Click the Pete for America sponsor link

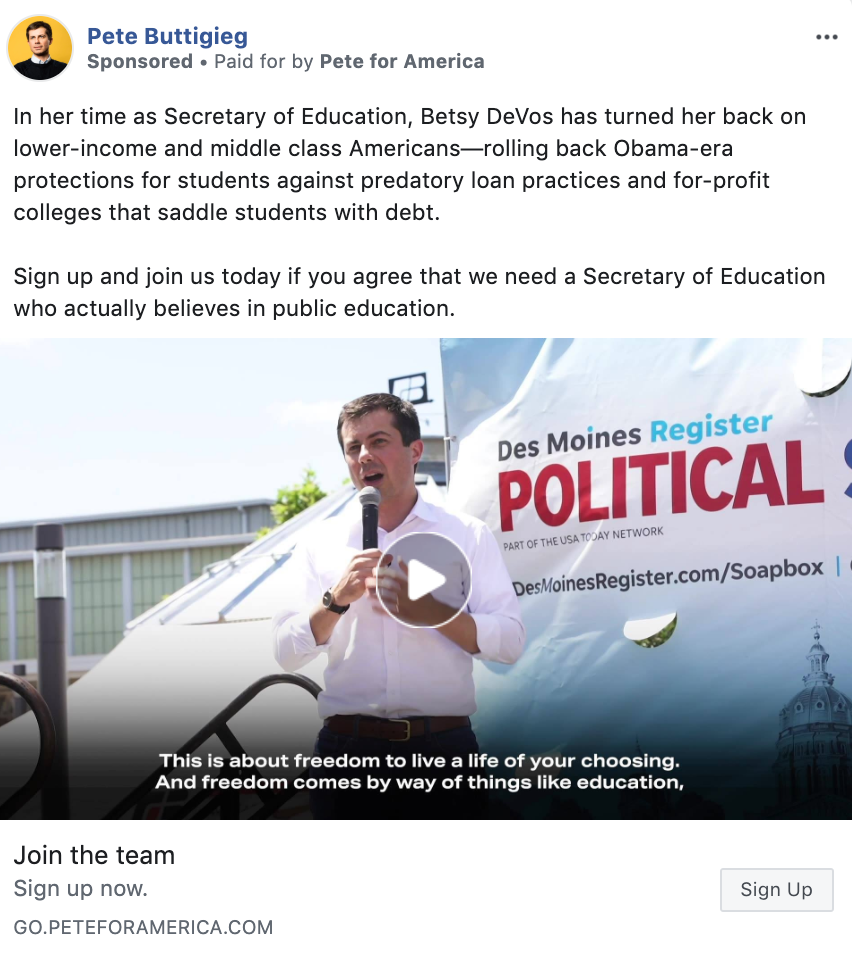402,62
